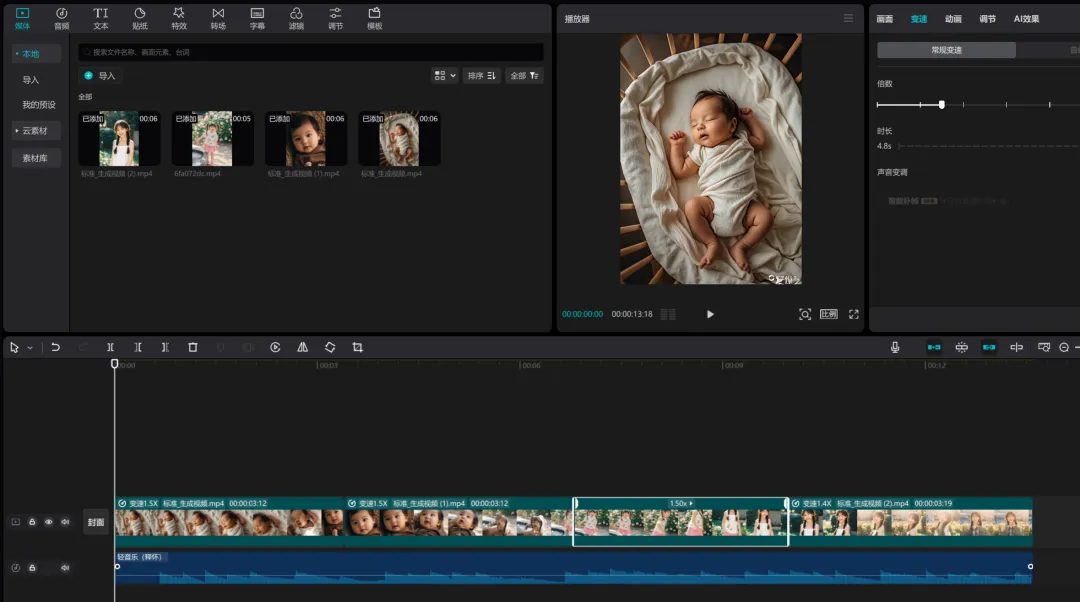Open the 比例 aspect ratio selector
This screenshot has height=602, width=1080.
829,314
